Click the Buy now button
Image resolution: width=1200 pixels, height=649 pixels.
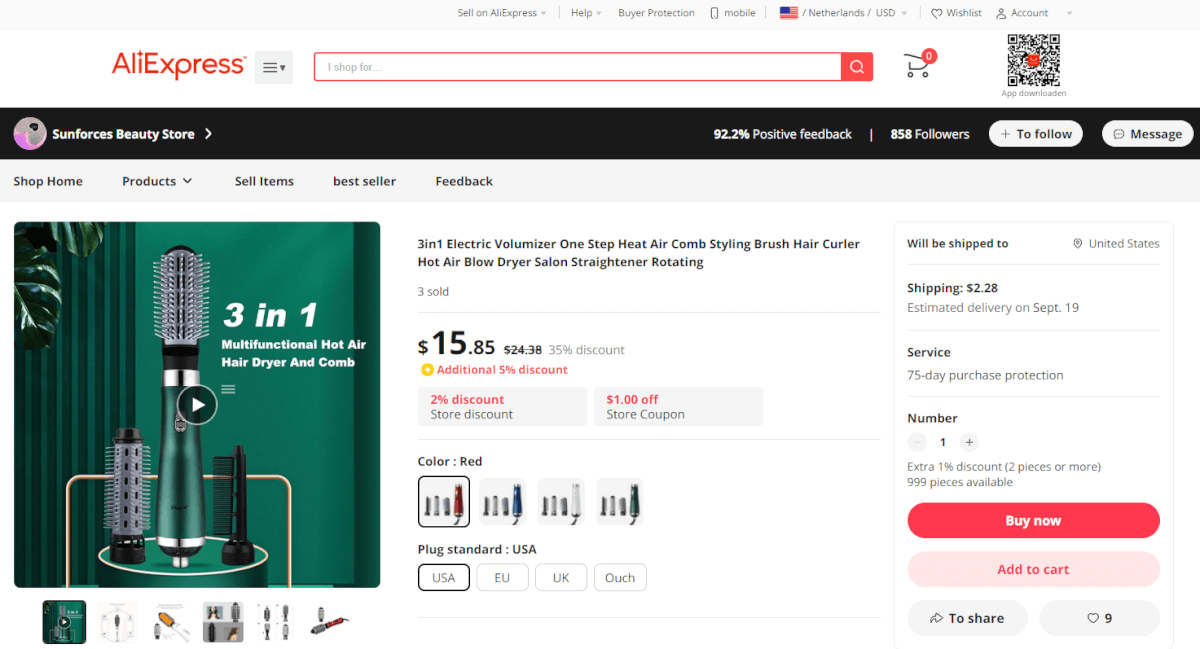[1033, 521]
